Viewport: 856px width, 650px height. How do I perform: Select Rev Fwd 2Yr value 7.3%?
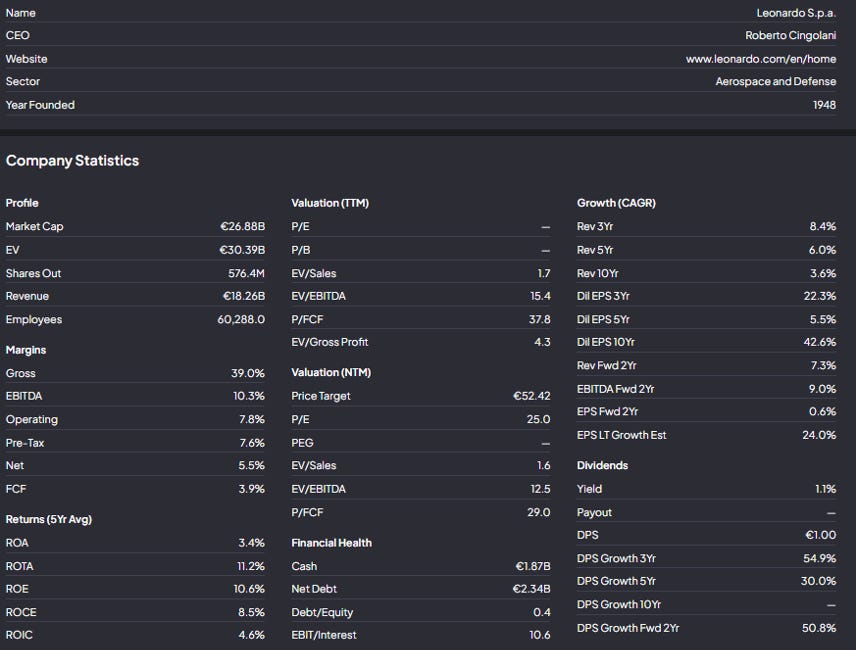[x=823, y=366]
